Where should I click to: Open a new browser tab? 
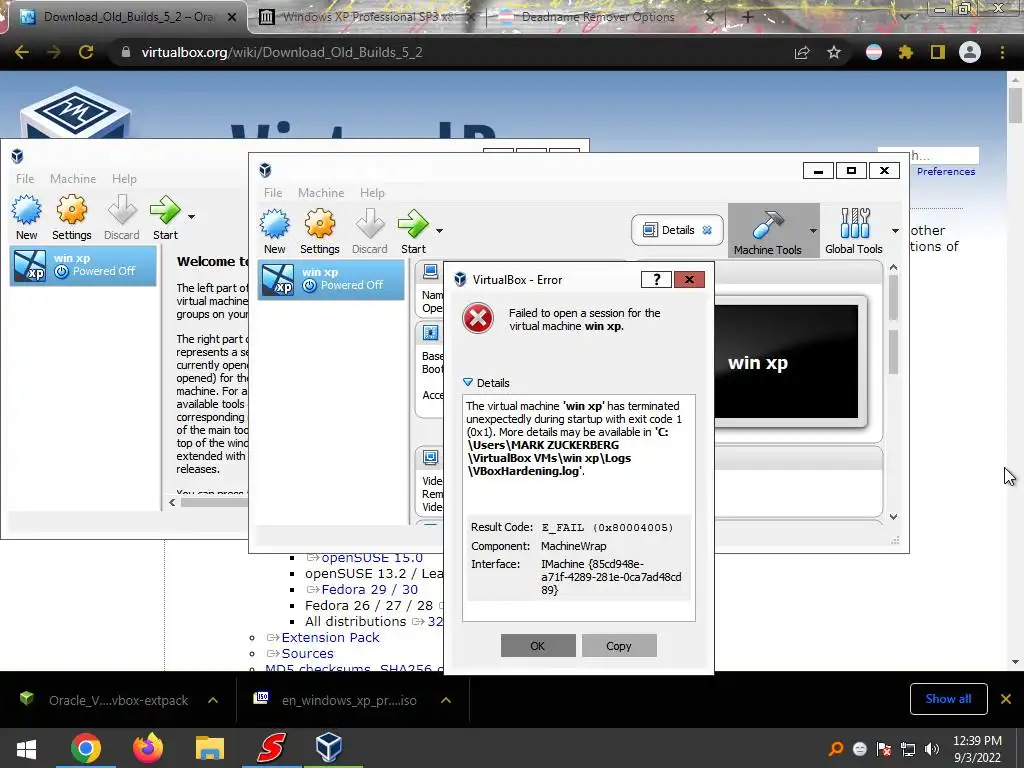(x=748, y=17)
